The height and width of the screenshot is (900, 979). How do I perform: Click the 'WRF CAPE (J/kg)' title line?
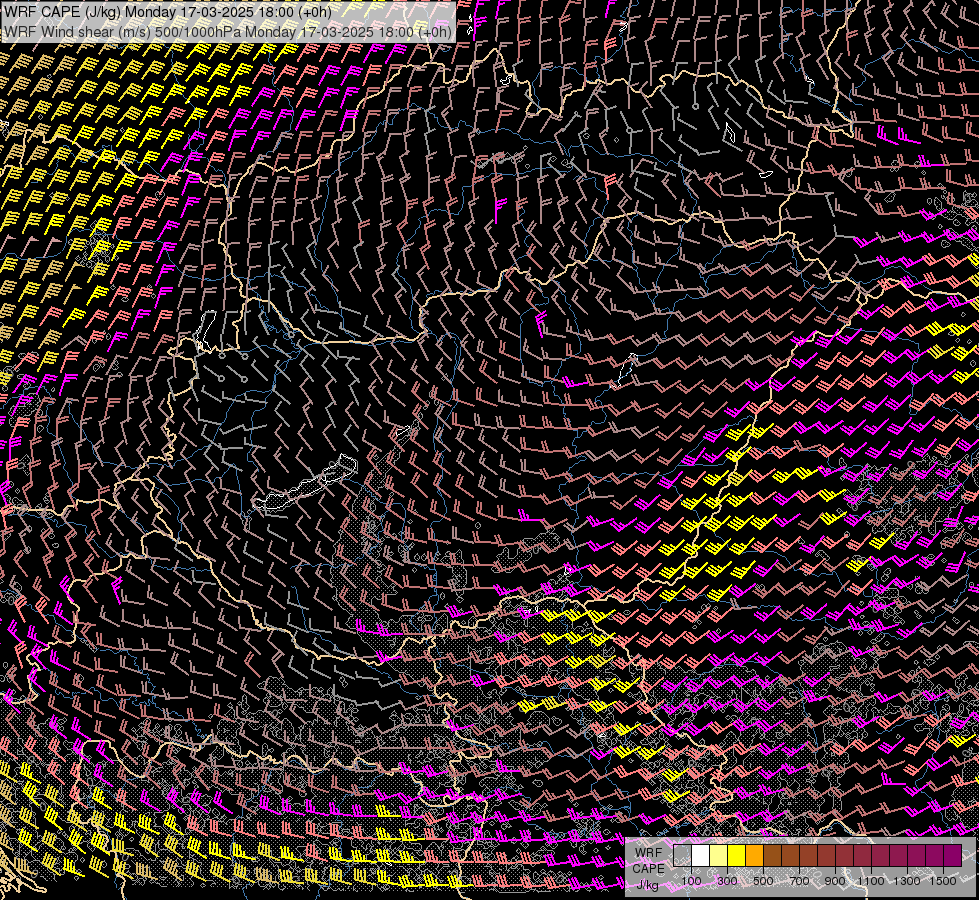pyautogui.click(x=167, y=12)
